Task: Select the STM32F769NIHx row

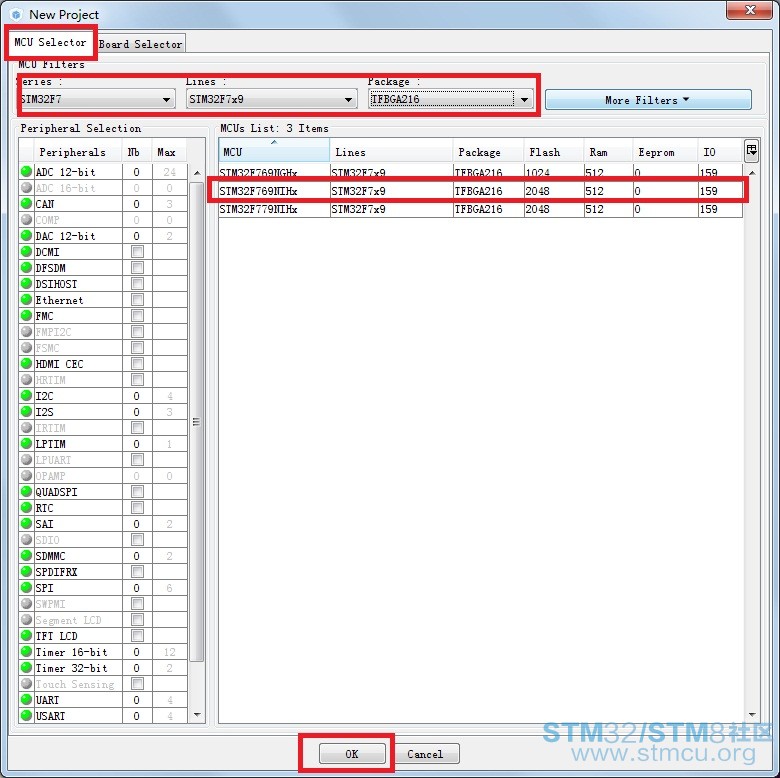Action: (481, 191)
